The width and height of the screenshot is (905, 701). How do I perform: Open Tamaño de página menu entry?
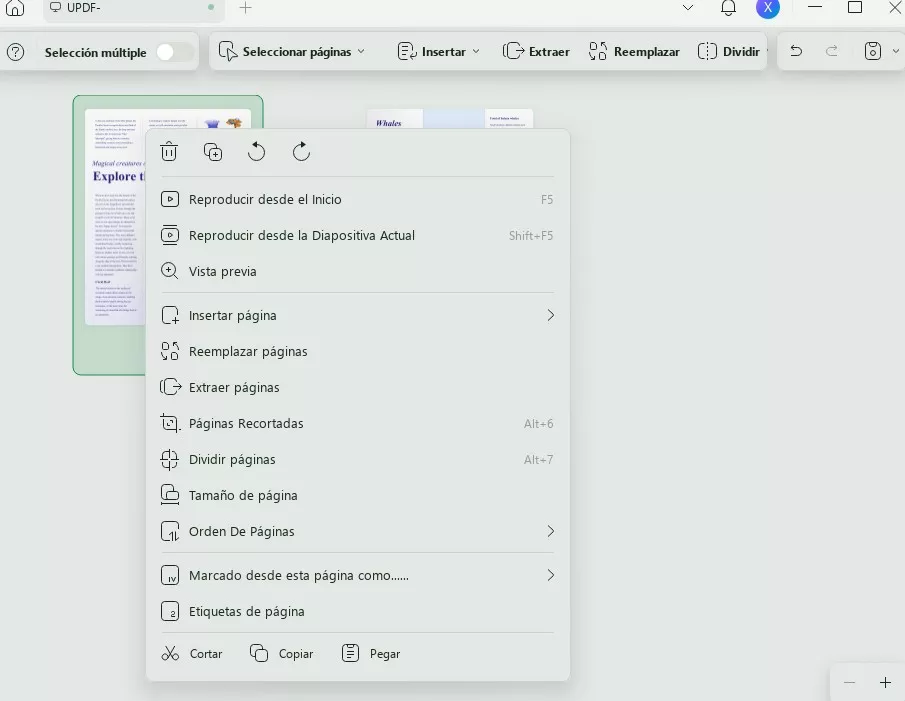[357, 495]
